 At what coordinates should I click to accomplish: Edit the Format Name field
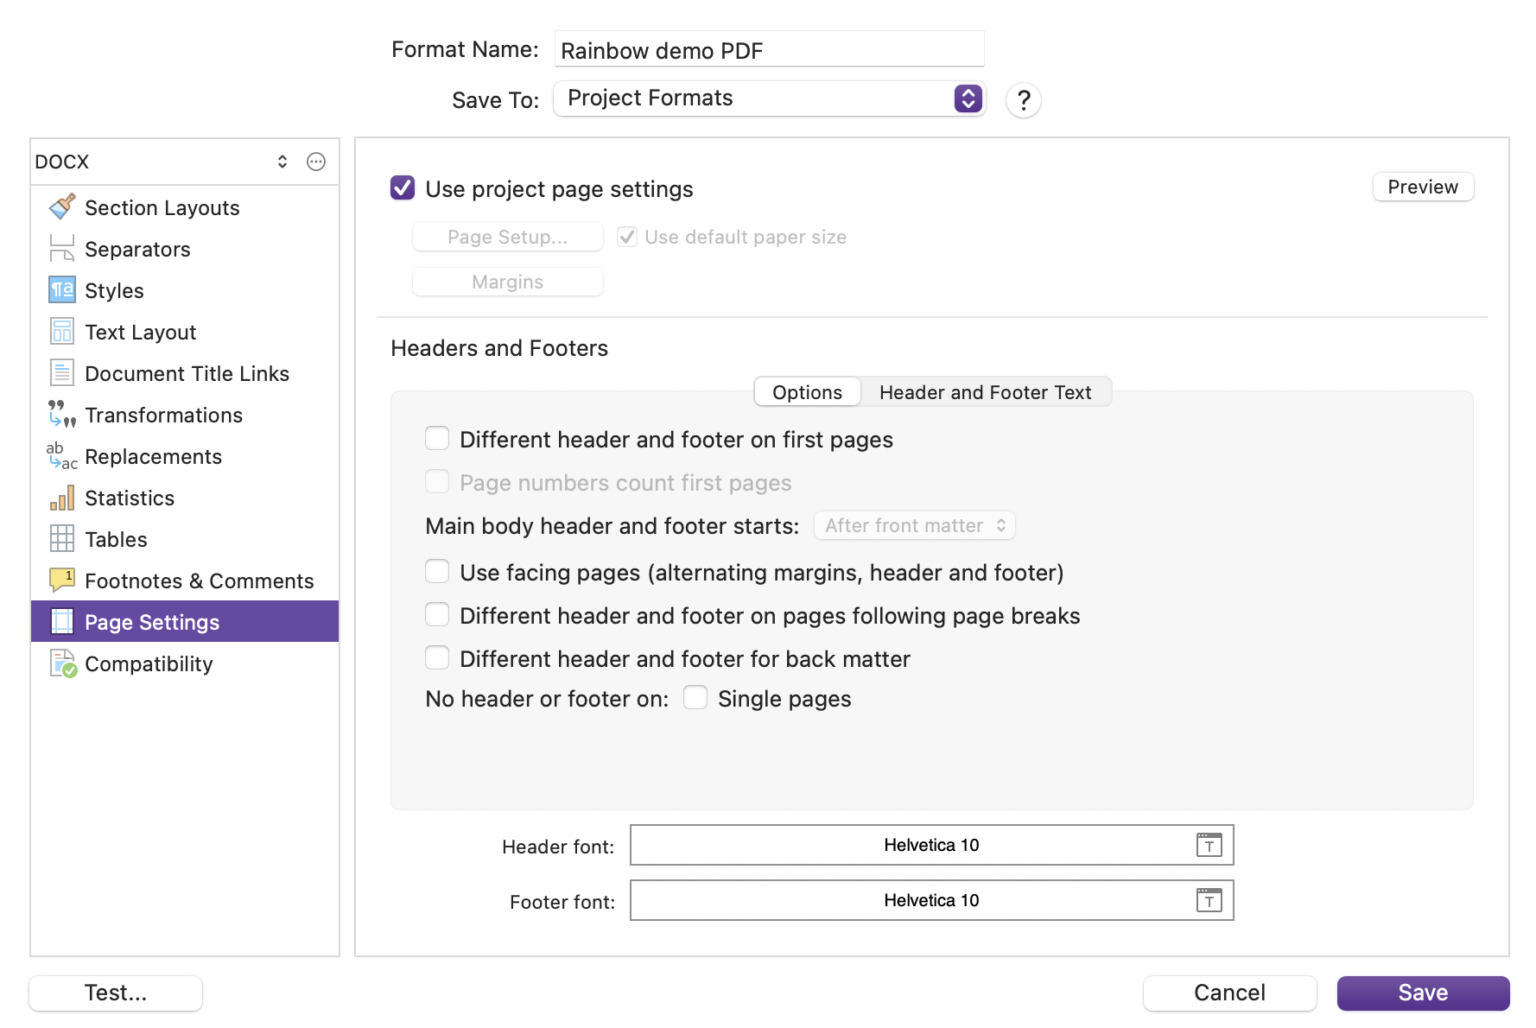(768, 50)
